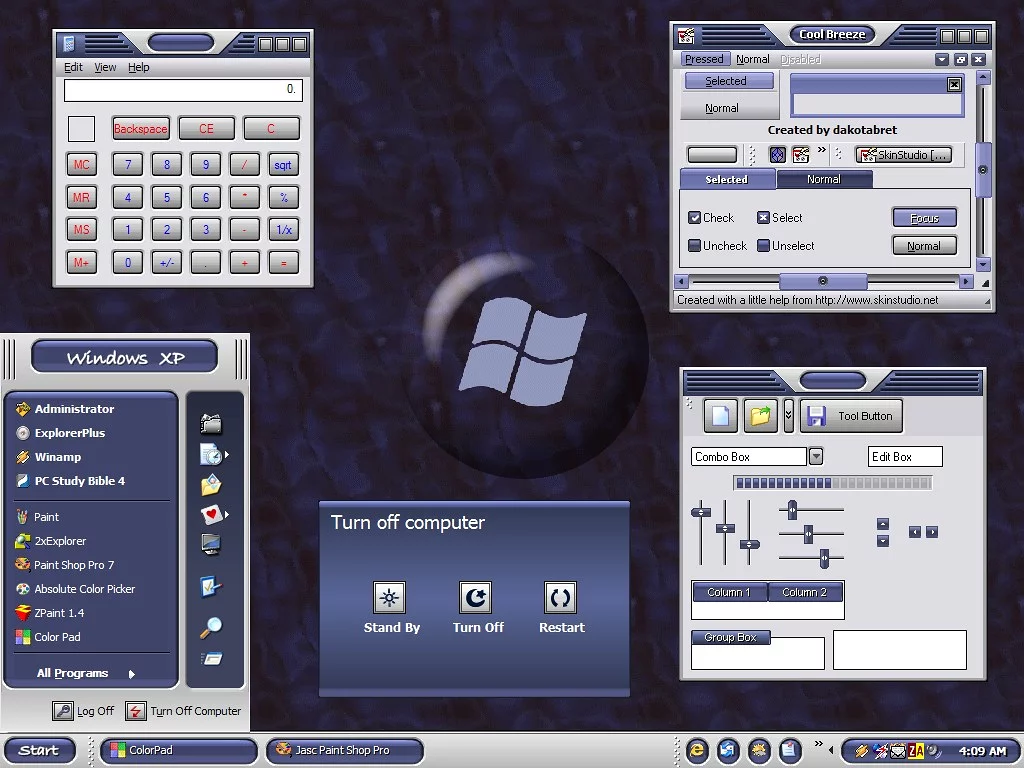The image size is (1024, 768).
Task: Select the Unselect radio option
Action: click(x=763, y=246)
